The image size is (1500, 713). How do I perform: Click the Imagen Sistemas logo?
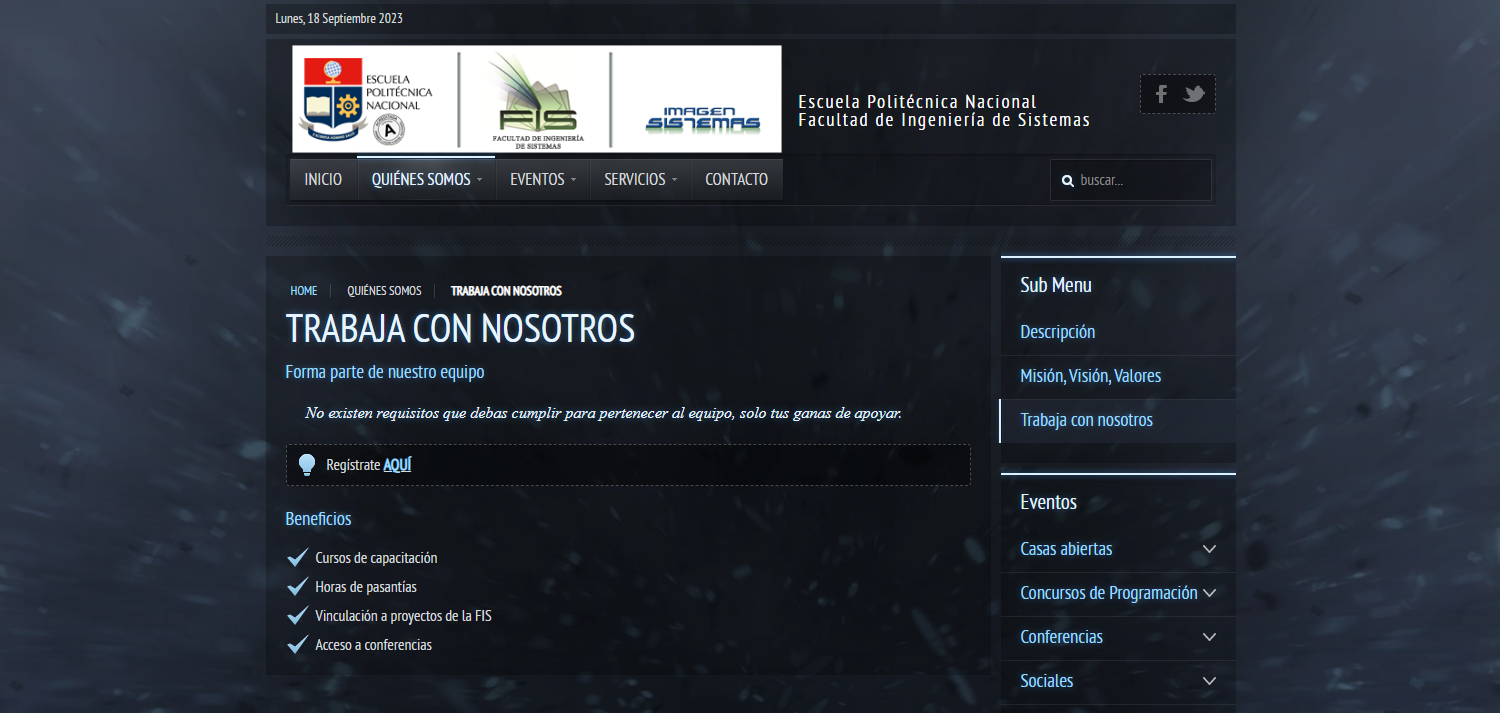click(x=702, y=118)
